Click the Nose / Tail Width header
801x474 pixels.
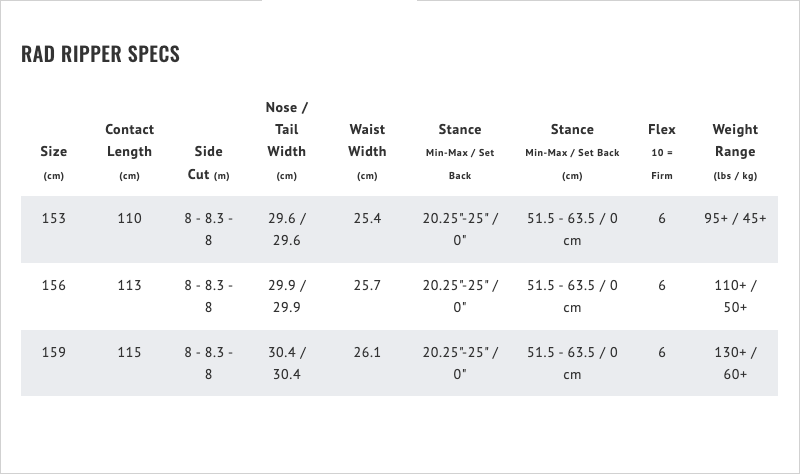(x=286, y=130)
